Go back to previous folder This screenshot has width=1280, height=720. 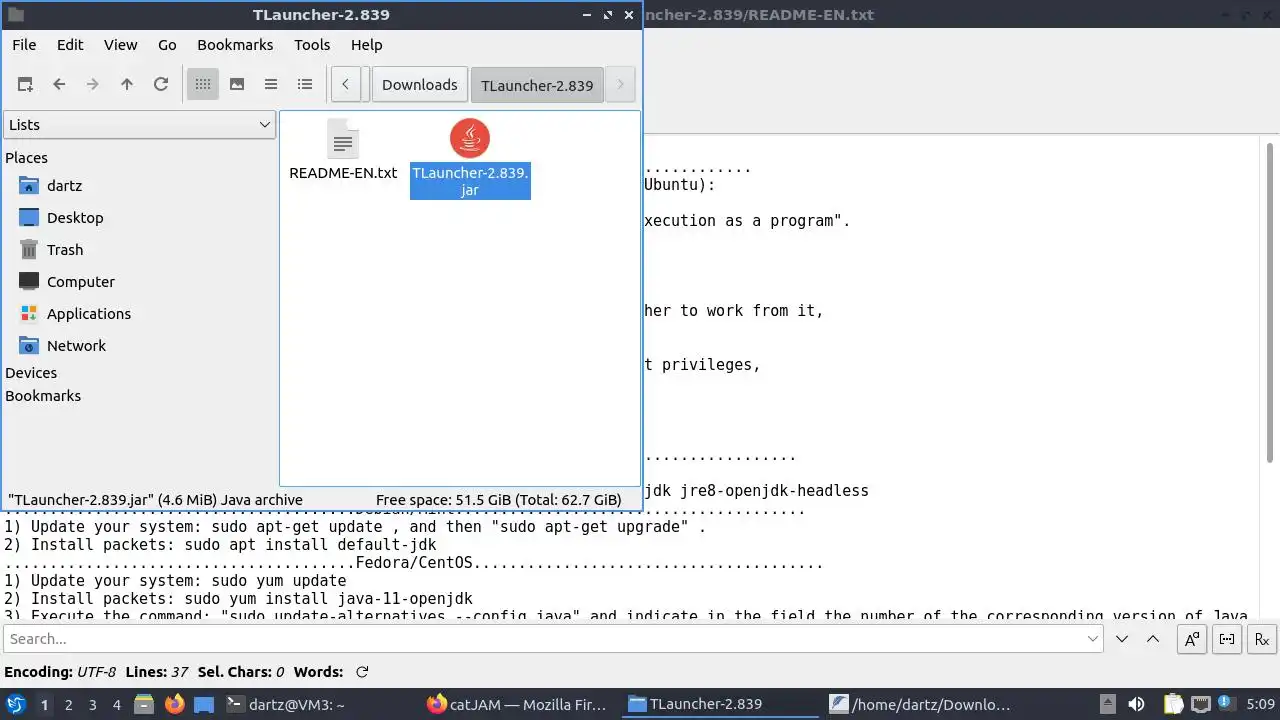(59, 85)
